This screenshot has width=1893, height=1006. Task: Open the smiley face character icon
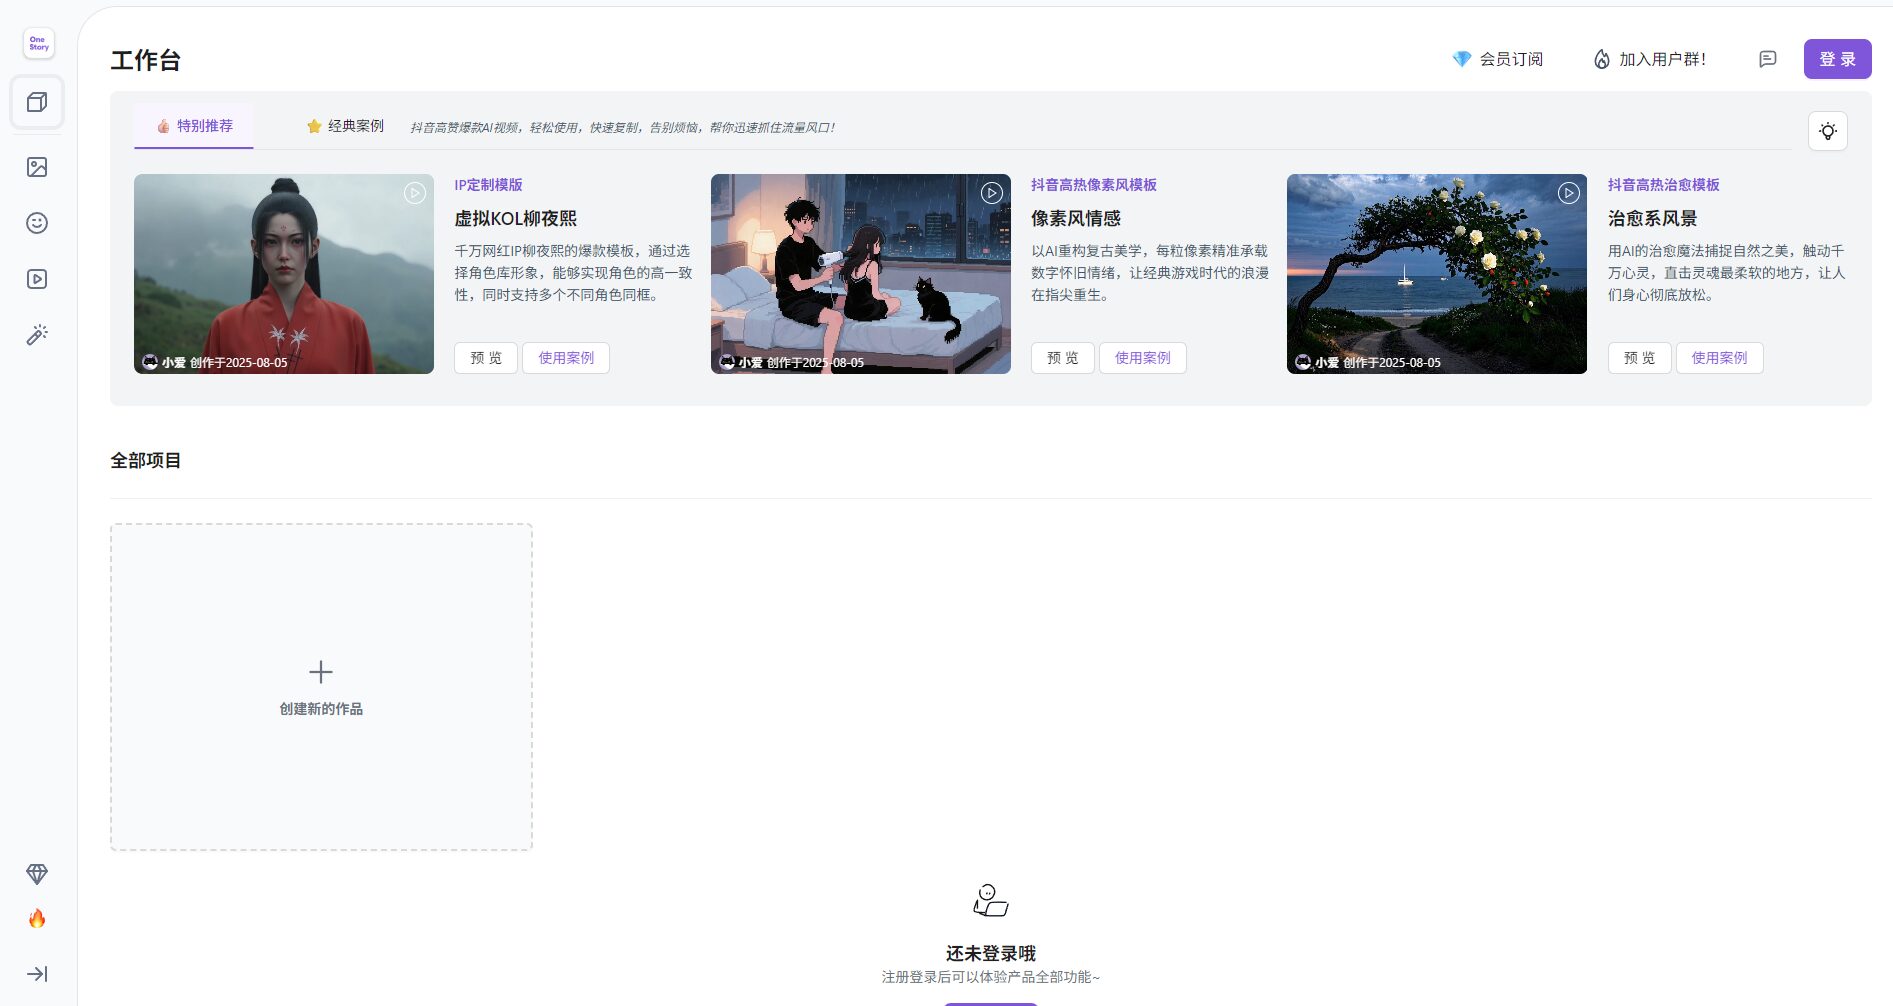(37, 223)
